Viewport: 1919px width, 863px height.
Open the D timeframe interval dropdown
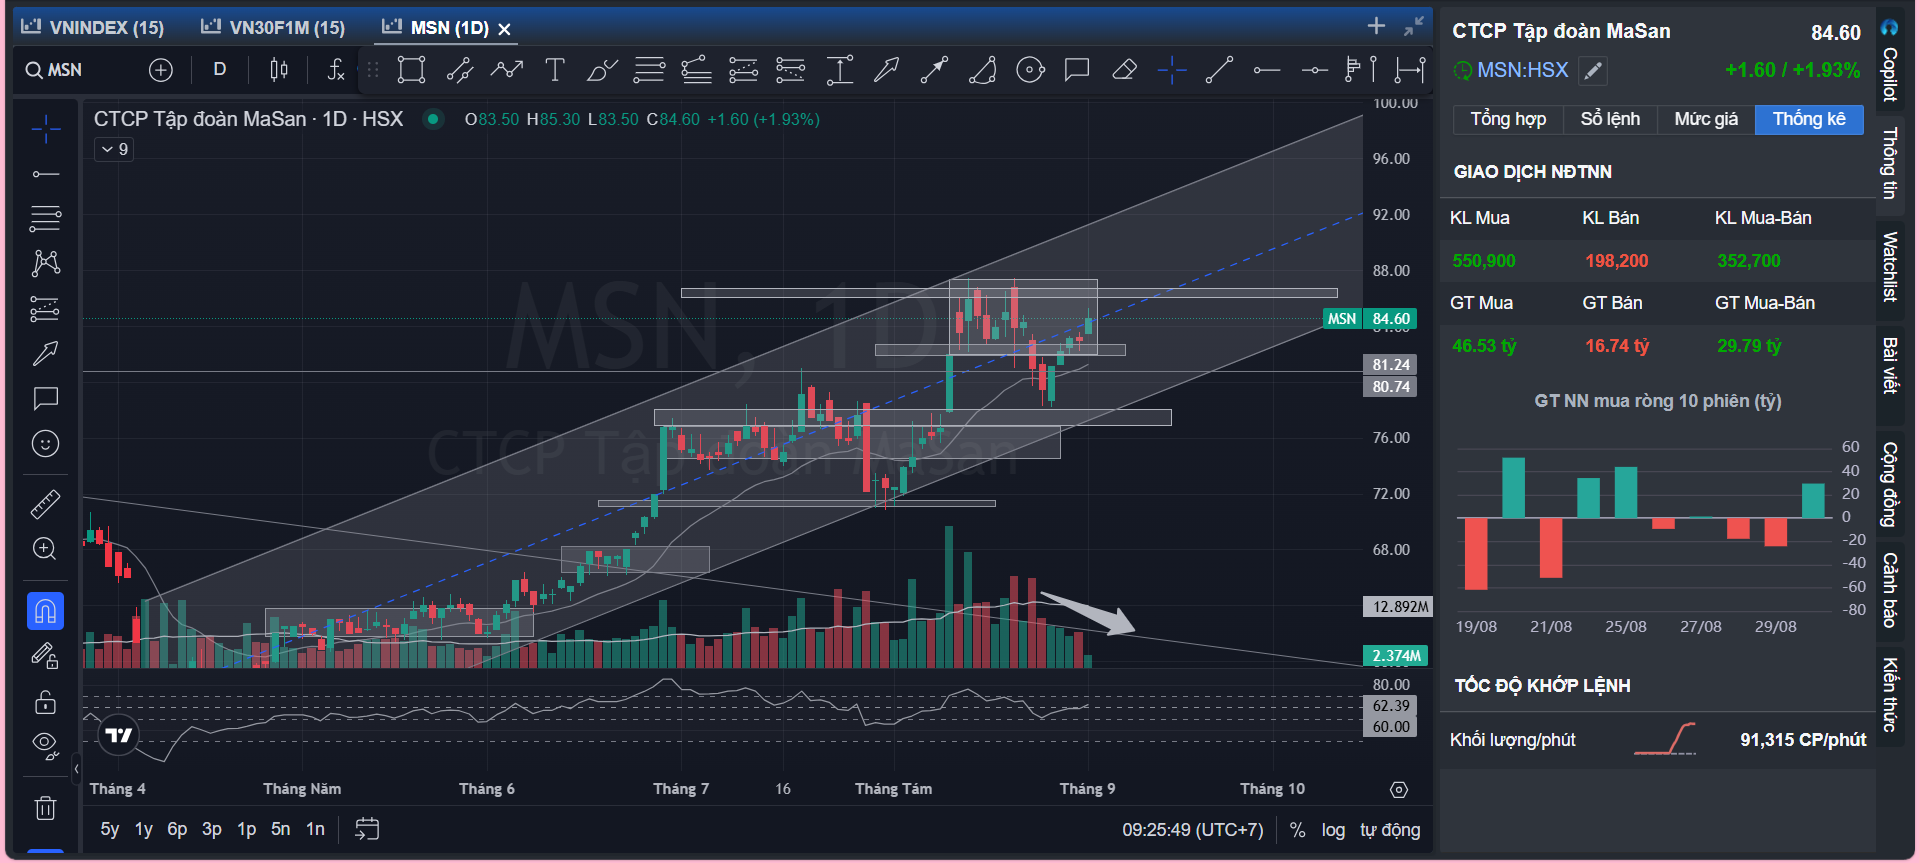click(220, 70)
